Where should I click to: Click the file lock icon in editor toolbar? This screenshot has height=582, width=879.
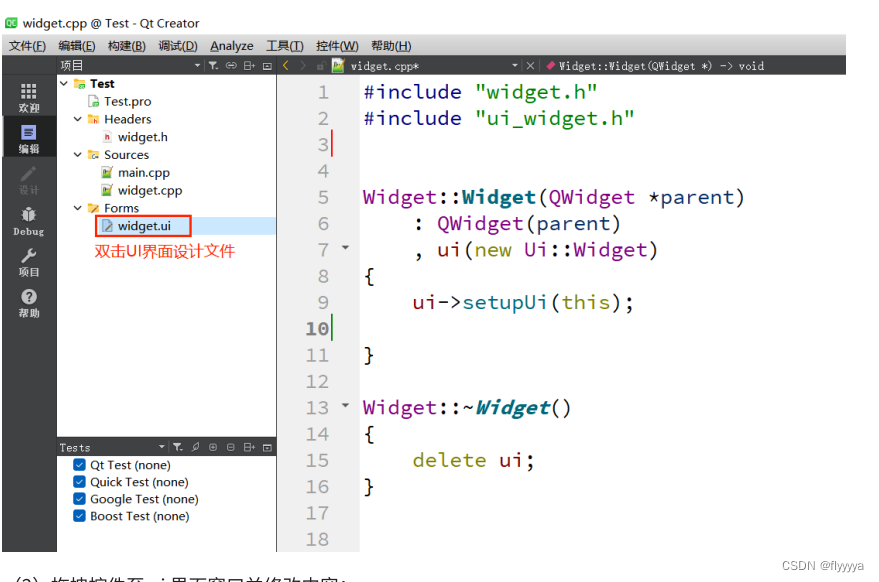point(321,66)
